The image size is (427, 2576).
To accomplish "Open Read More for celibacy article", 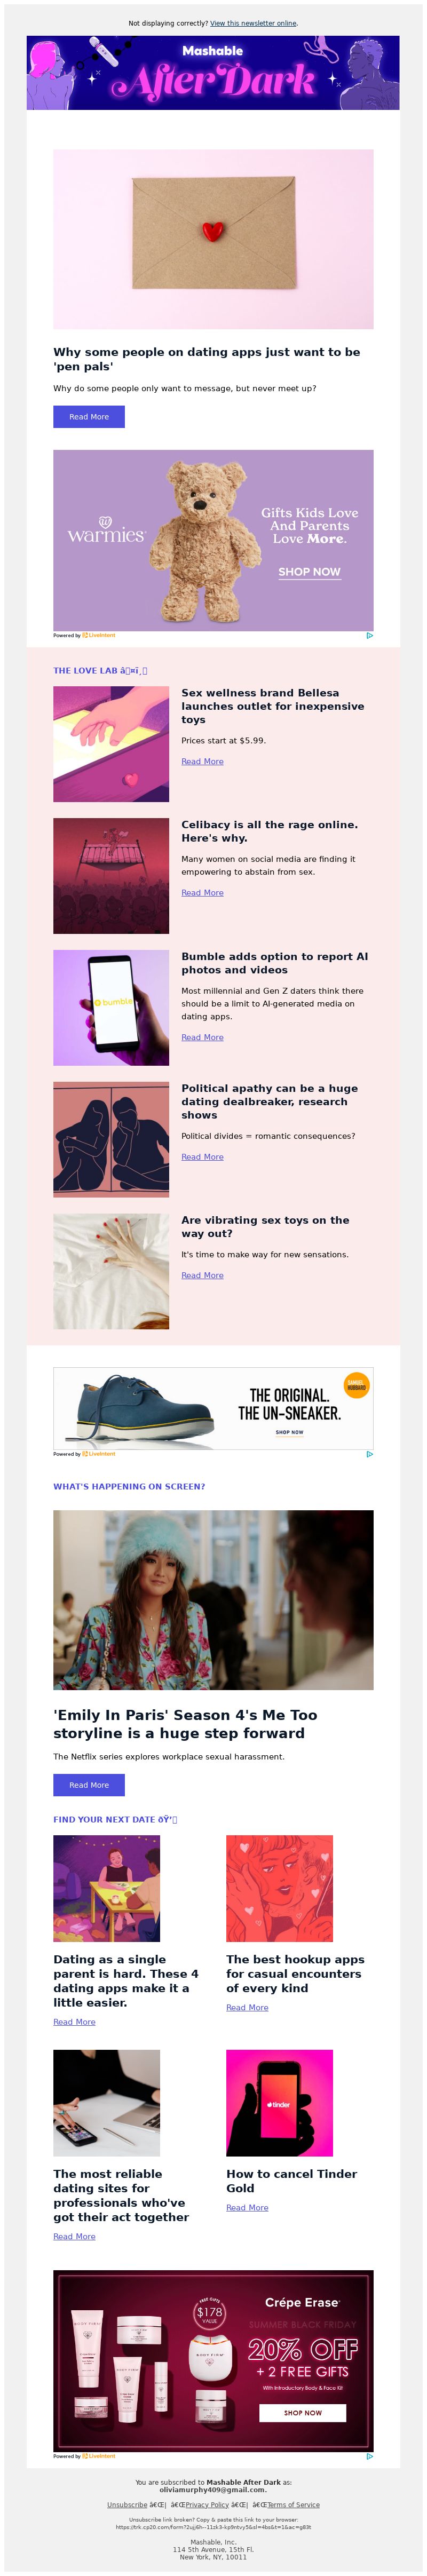I will tap(202, 893).
